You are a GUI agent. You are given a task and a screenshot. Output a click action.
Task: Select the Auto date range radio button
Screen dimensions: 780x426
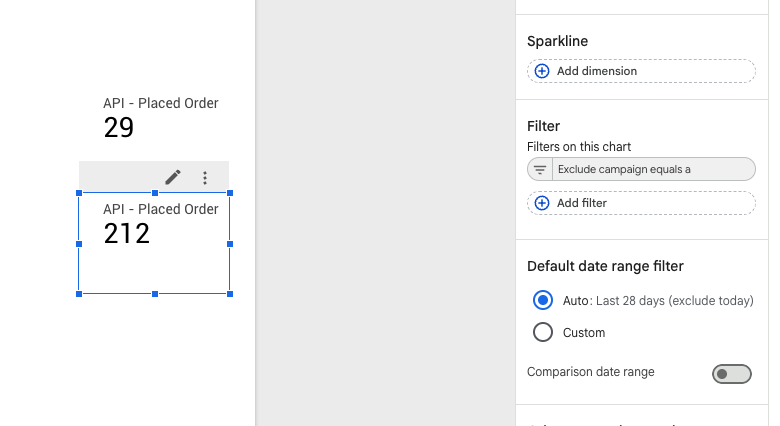tap(543, 300)
